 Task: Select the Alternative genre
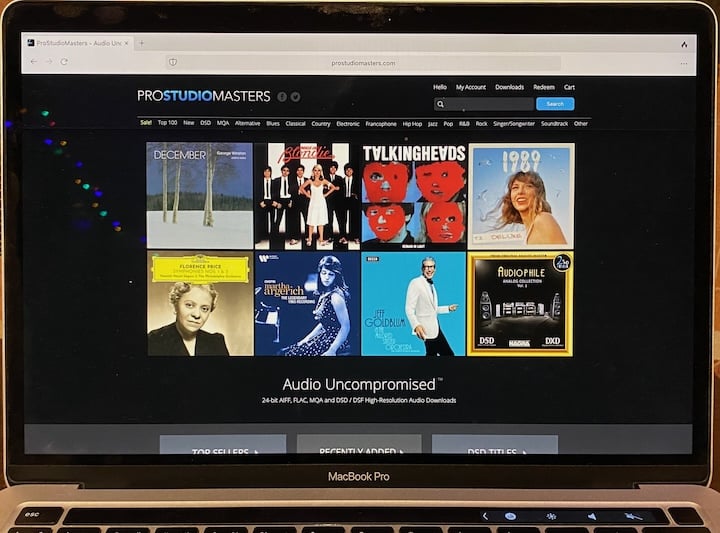[248, 123]
